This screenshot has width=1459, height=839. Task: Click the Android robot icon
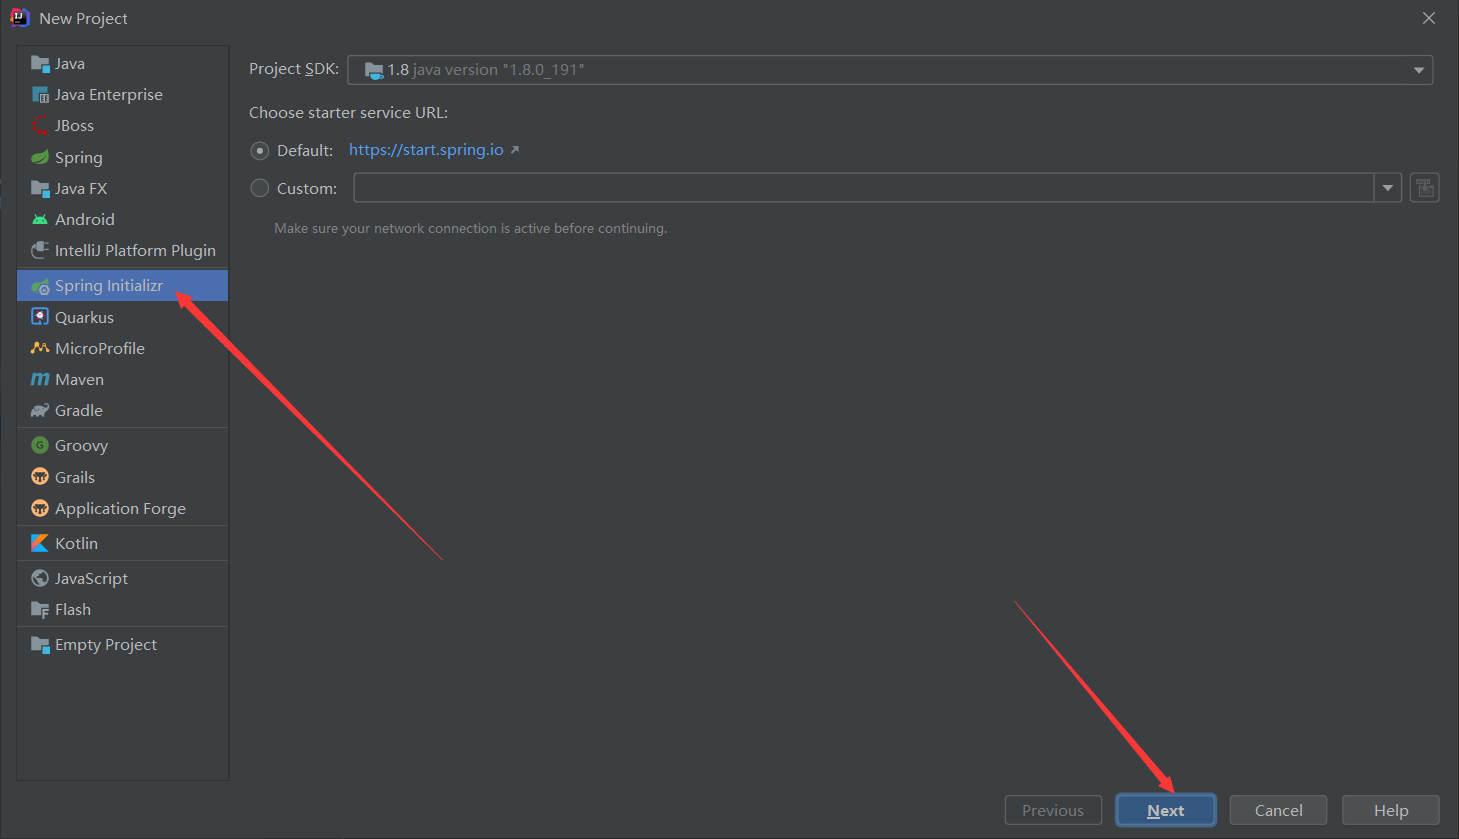pos(40,220)
